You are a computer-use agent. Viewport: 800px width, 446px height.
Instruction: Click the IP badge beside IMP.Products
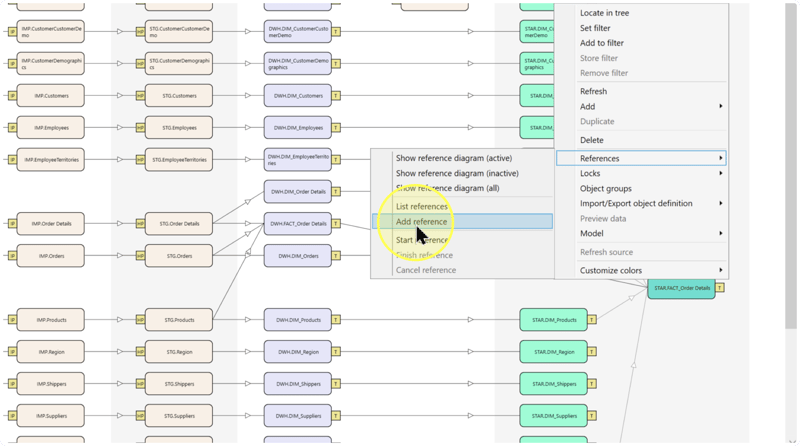pyautogui.click(x=12, y=320)
